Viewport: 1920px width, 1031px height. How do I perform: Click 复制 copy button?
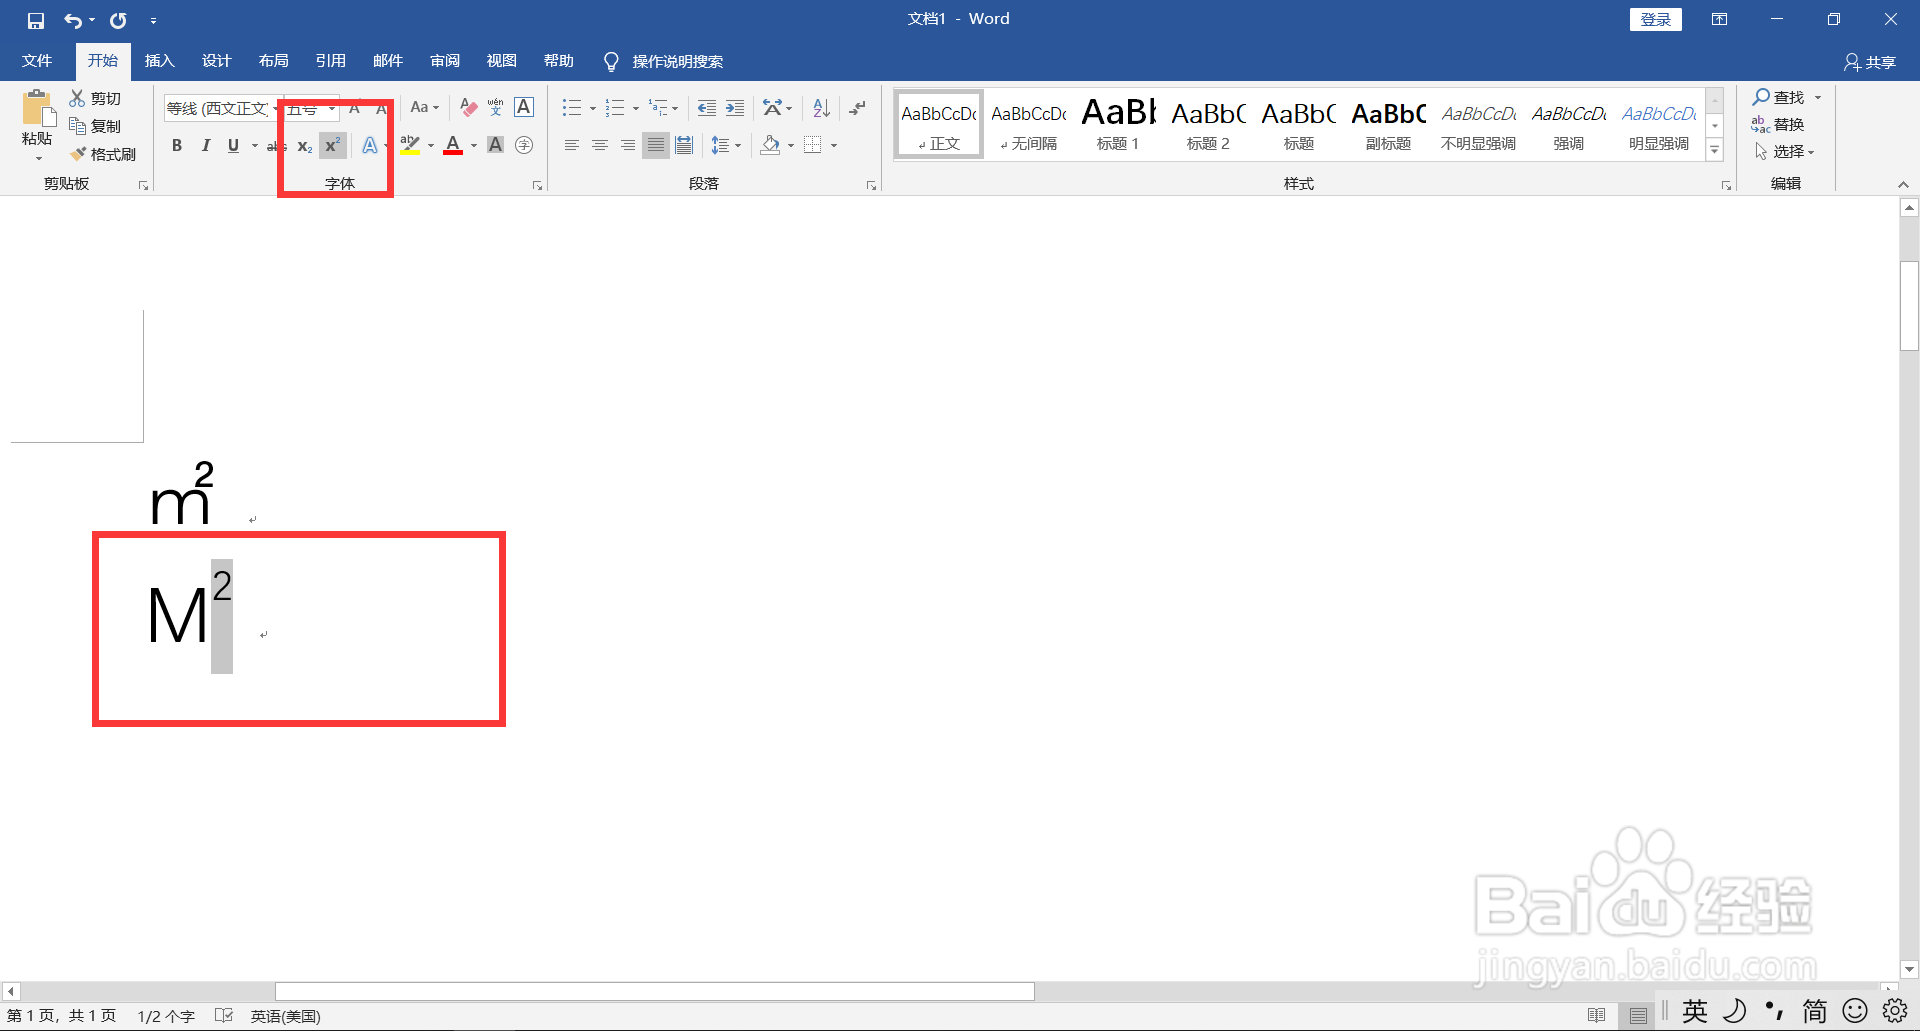[95, 126]
